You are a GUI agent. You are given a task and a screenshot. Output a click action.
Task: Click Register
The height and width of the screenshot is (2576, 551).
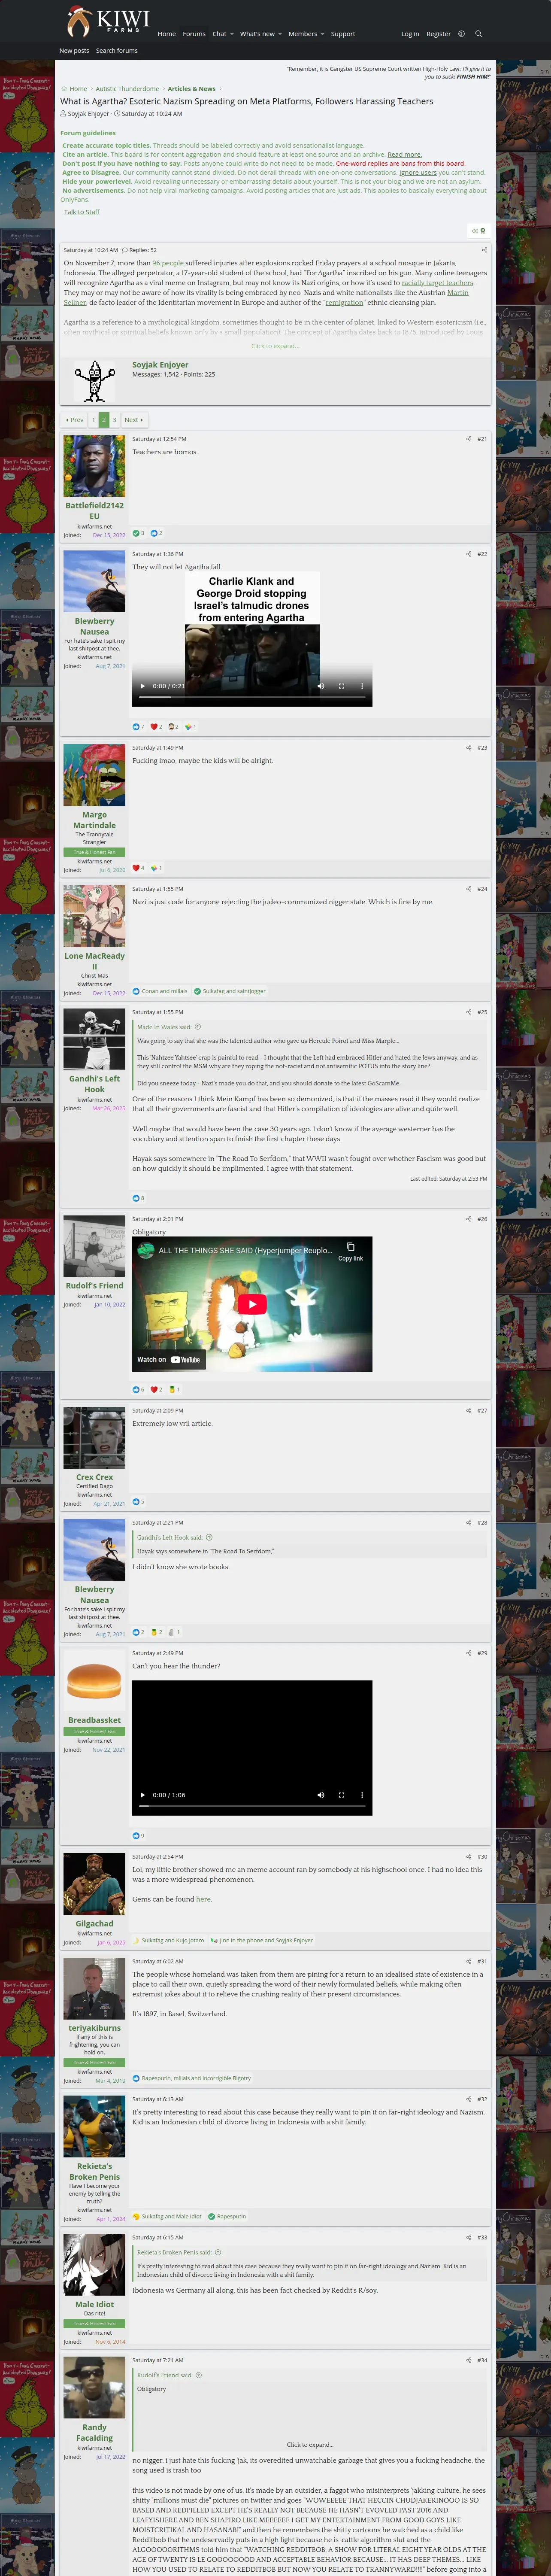[439, 34]
